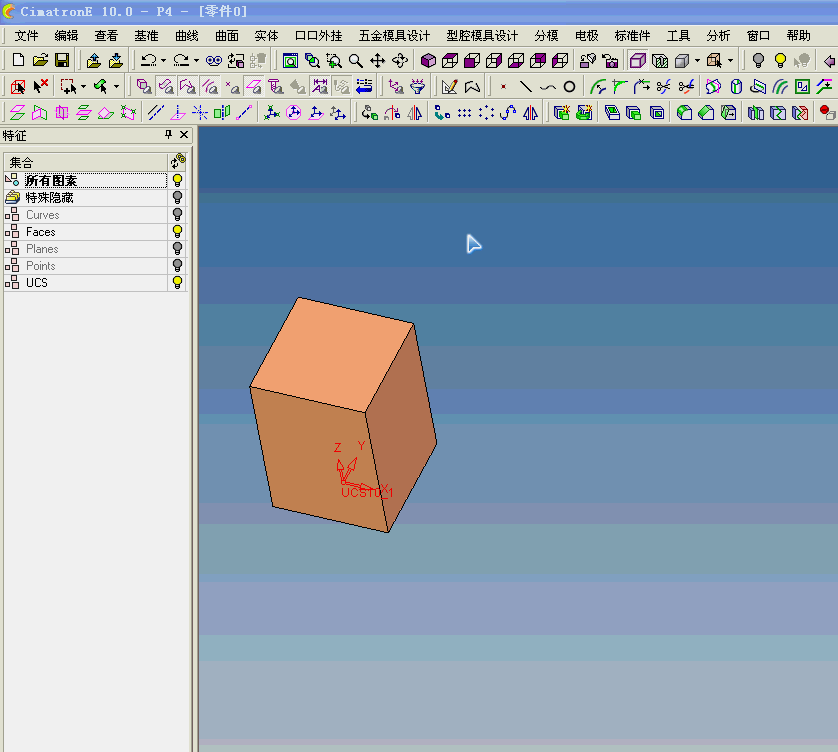This screenshot has width=838, height=752.
Task: Click the Redo arrow icon
Action: click(181, 60)
